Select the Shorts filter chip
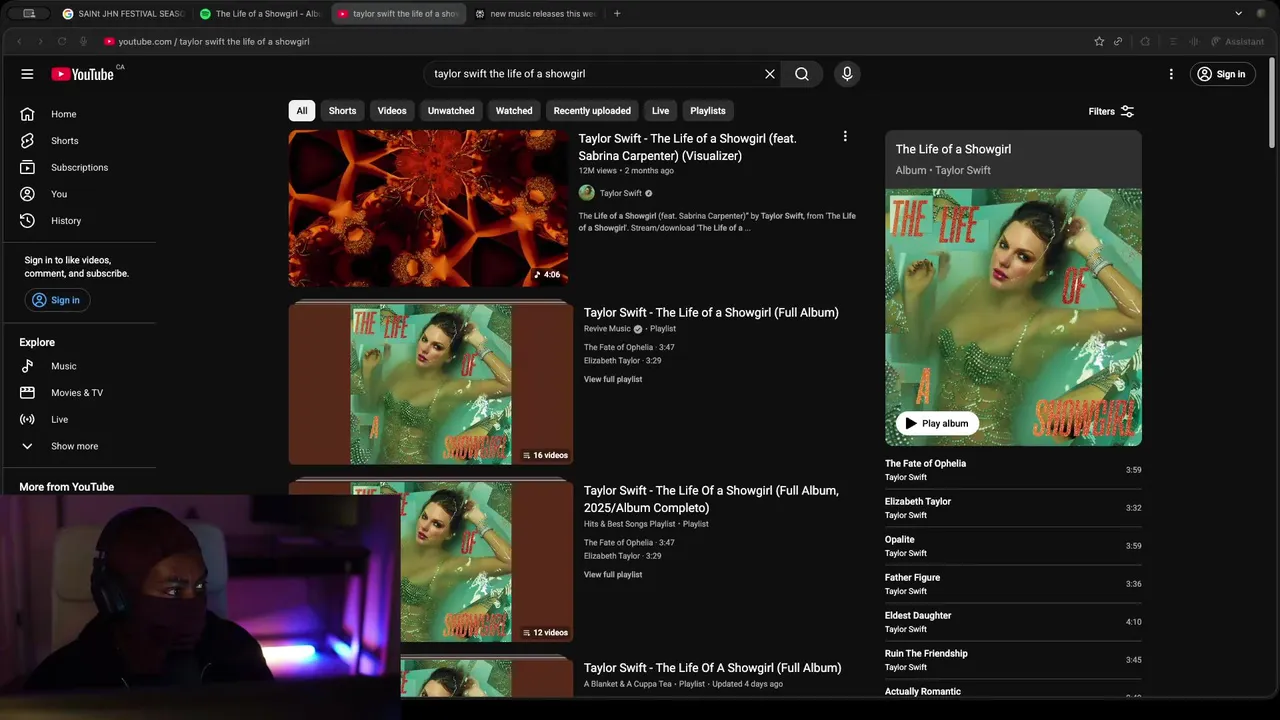 pos(342,111)
